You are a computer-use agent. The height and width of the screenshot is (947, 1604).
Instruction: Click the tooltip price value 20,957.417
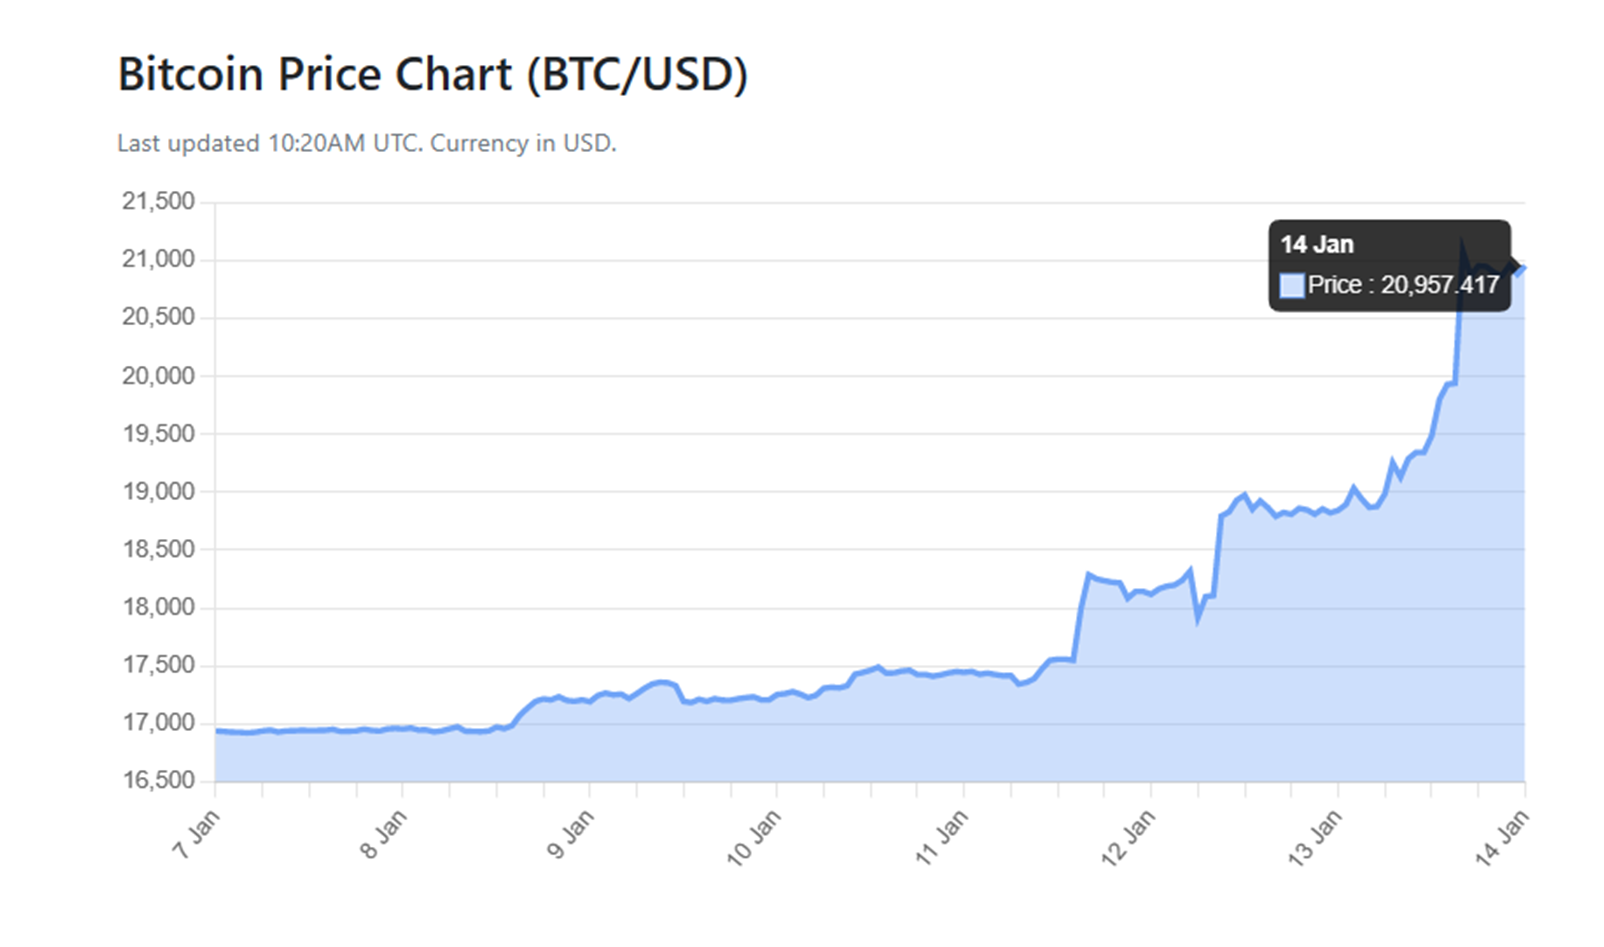pos(1440,285)
